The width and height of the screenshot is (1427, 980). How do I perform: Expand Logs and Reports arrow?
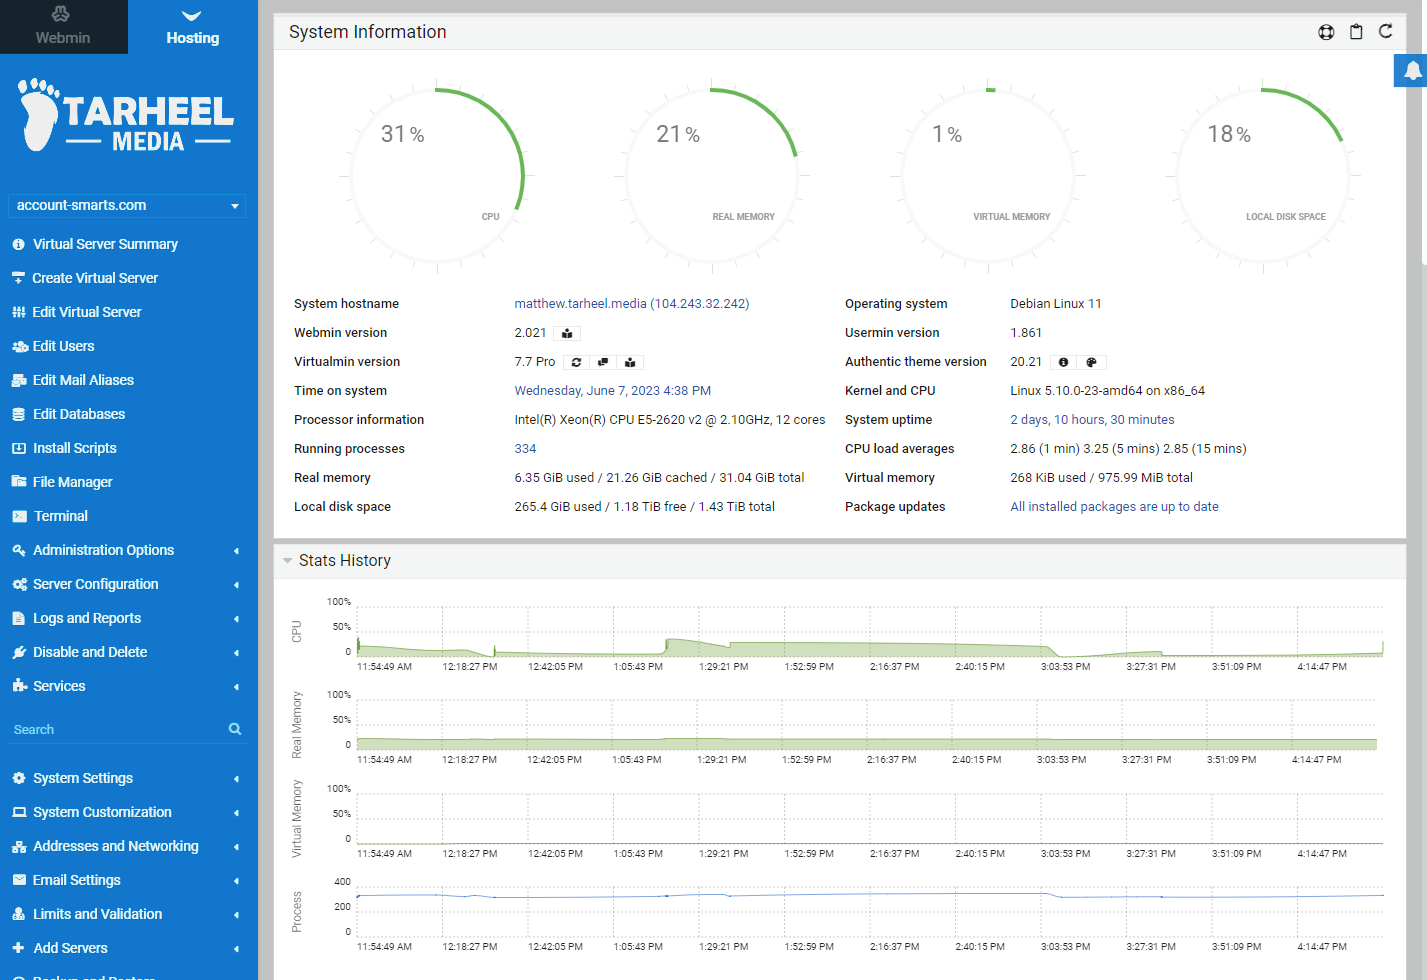(x=236, y=619)
